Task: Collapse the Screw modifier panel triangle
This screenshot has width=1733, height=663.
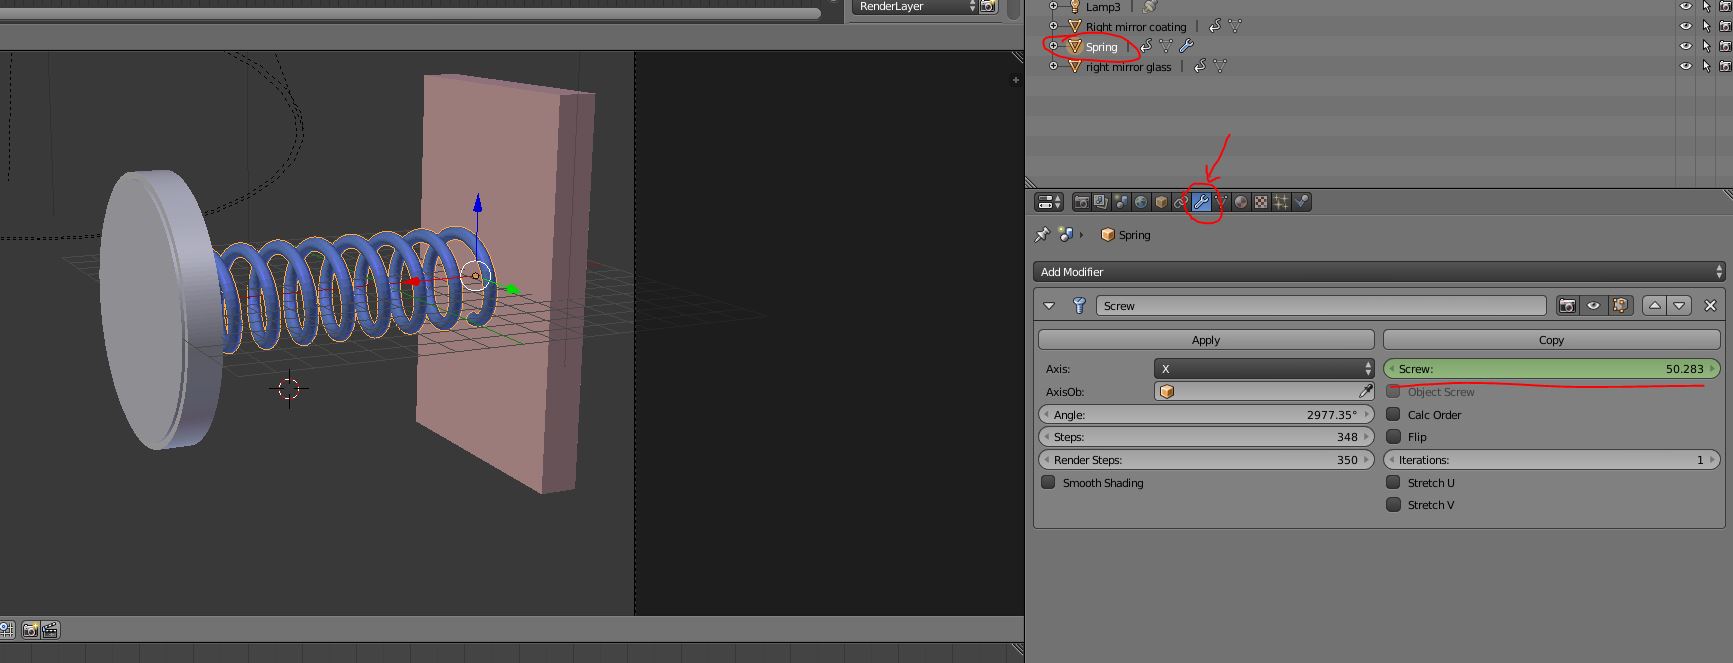Action: 1049,306
